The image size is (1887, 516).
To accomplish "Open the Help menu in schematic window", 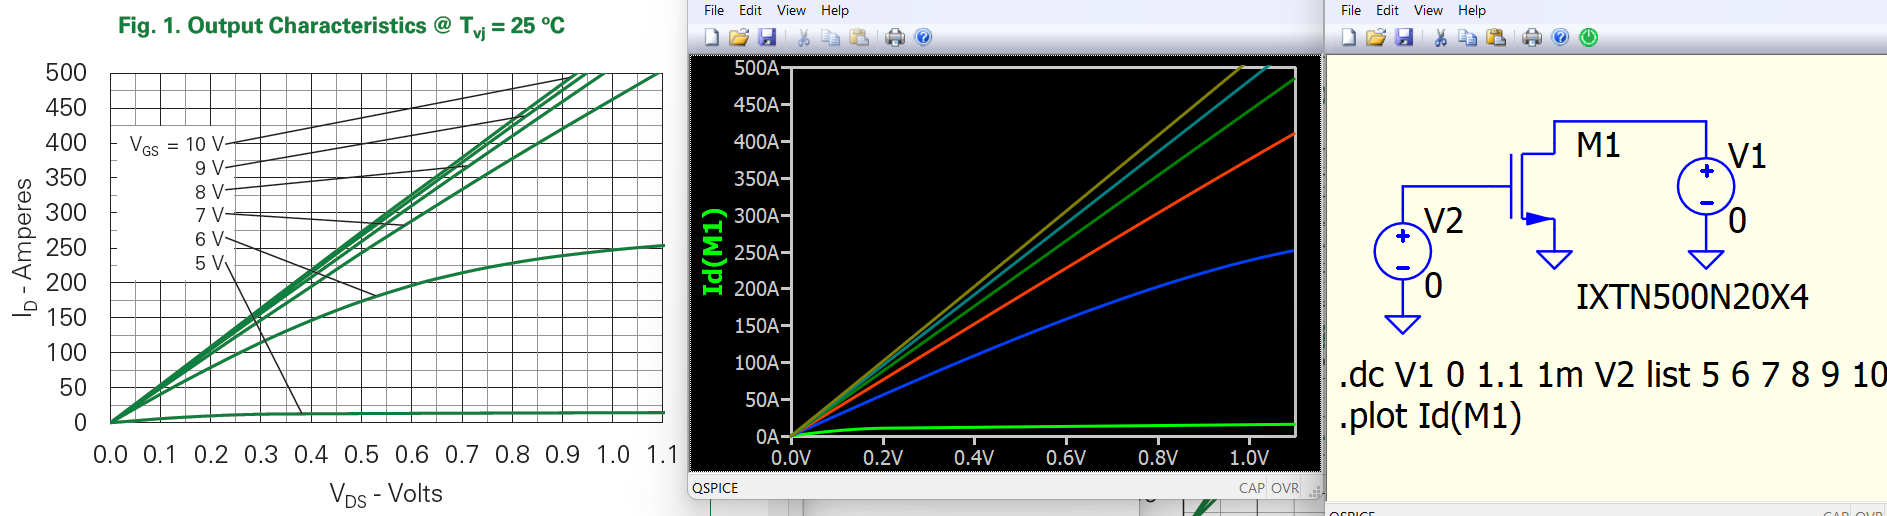I will 1471,10.
